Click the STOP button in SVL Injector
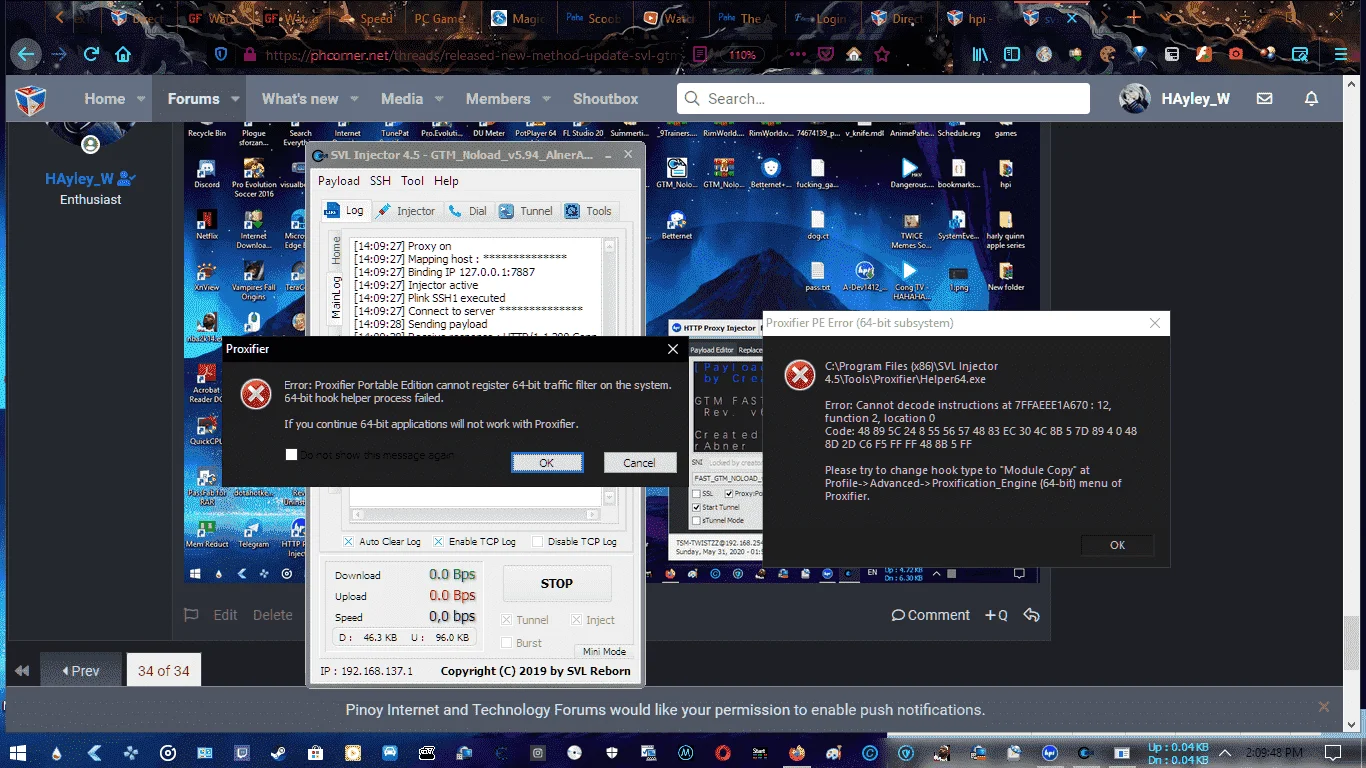This screenshot has width=1366, height=768. 556,584
